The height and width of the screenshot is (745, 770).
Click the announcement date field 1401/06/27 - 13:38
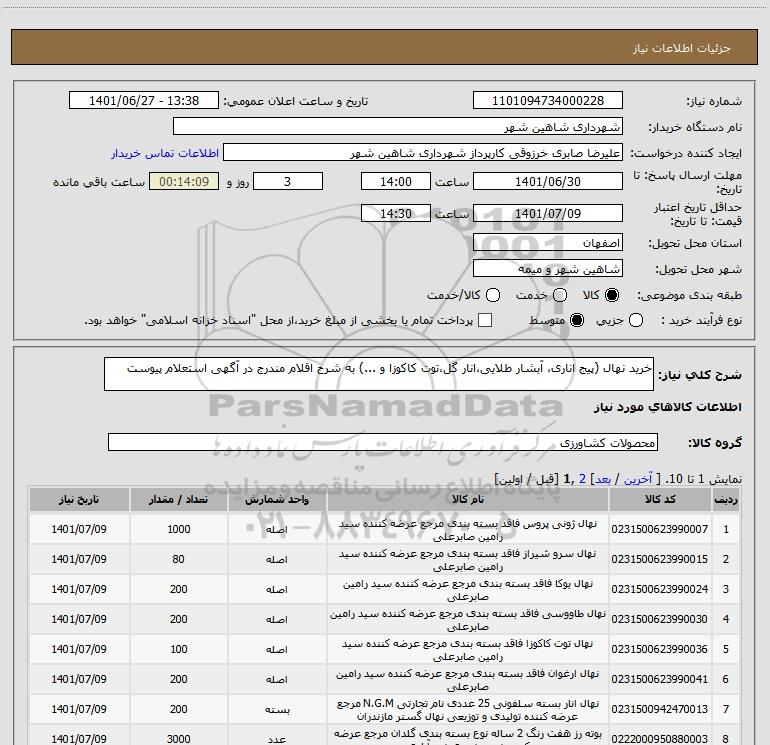pos(144,100)
